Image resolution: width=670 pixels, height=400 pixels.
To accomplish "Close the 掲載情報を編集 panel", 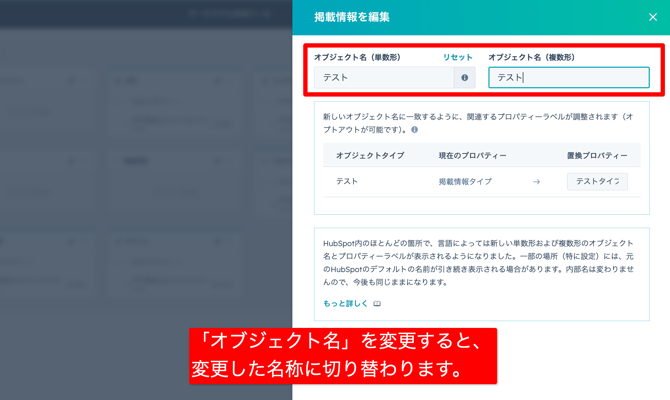I will point(653,17).
